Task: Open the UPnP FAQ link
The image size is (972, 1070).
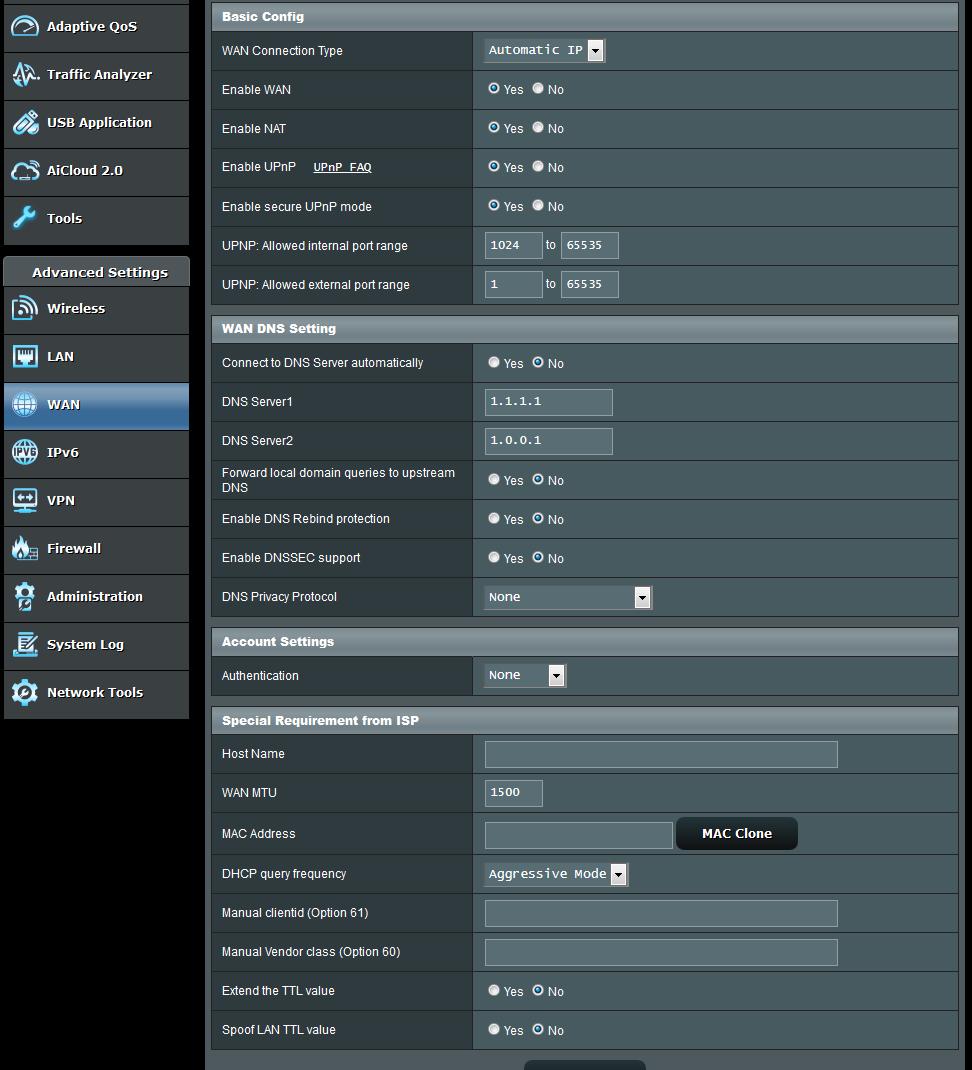Action: 342,167
